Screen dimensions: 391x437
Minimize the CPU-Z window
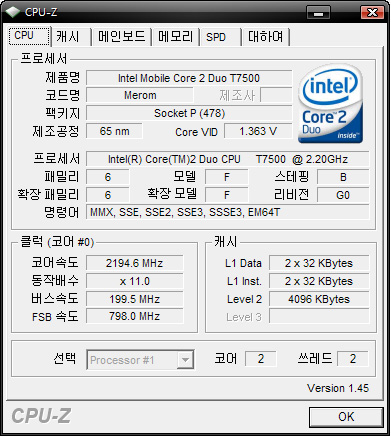(318, 13)
